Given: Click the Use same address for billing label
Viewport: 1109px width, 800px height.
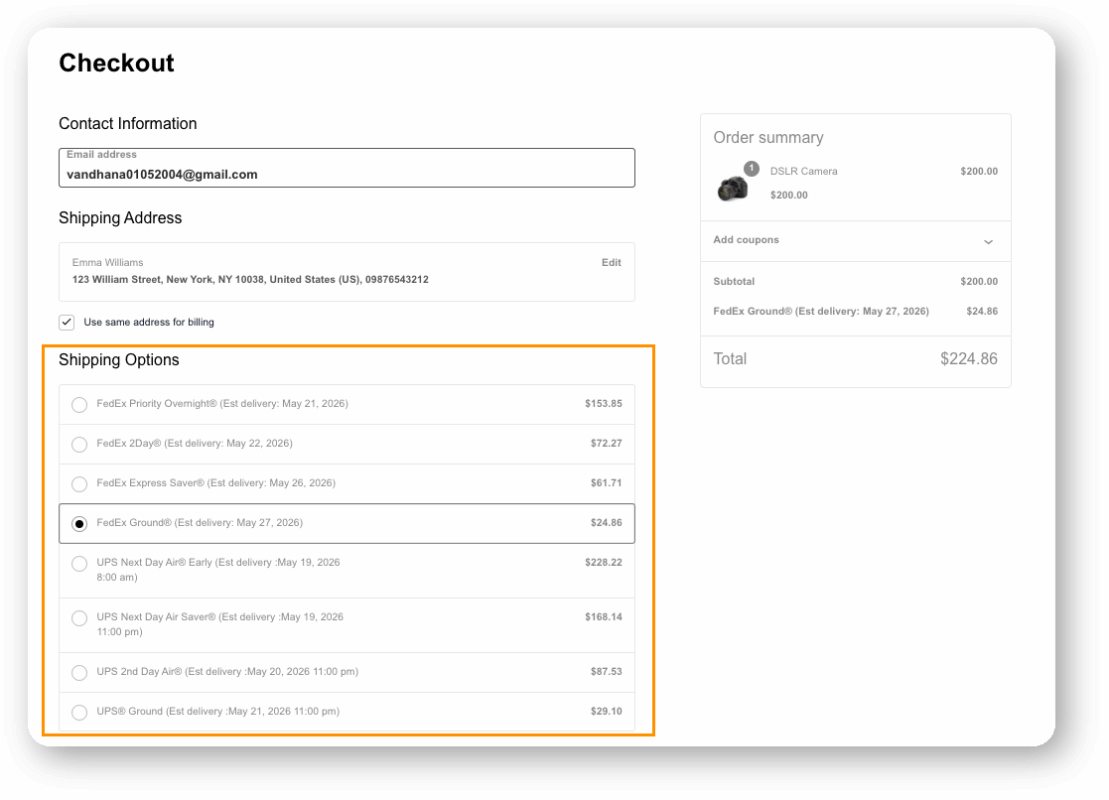Looking at the screenshot, I should [149, 323].
